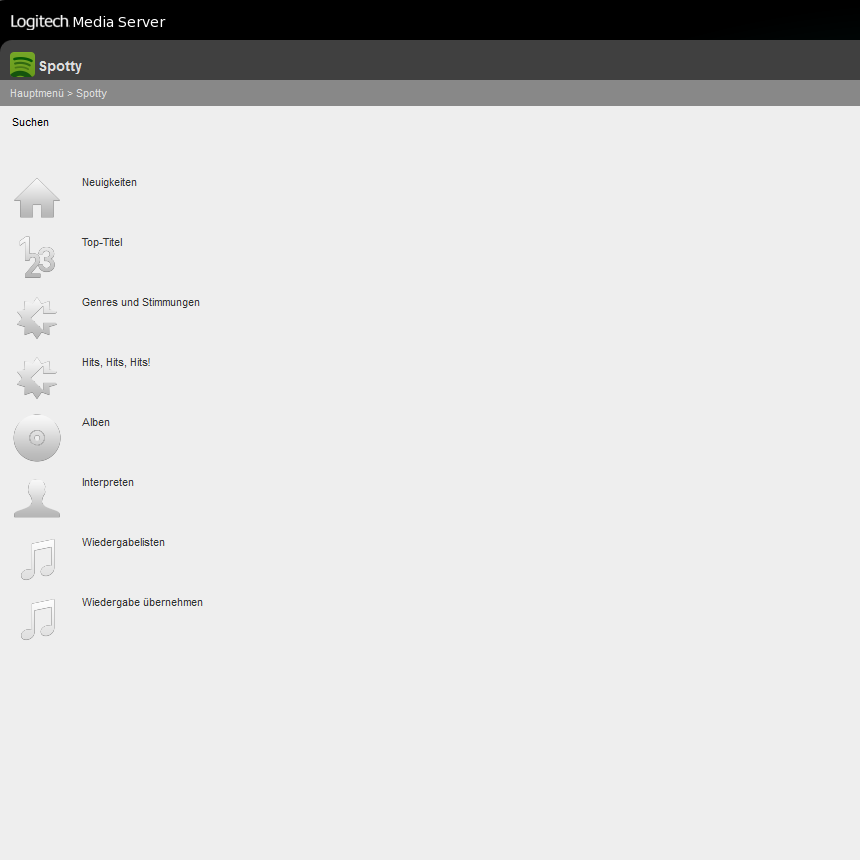
Task: Open the Hits, Hits, Hits! link
Action: [116, 362]
